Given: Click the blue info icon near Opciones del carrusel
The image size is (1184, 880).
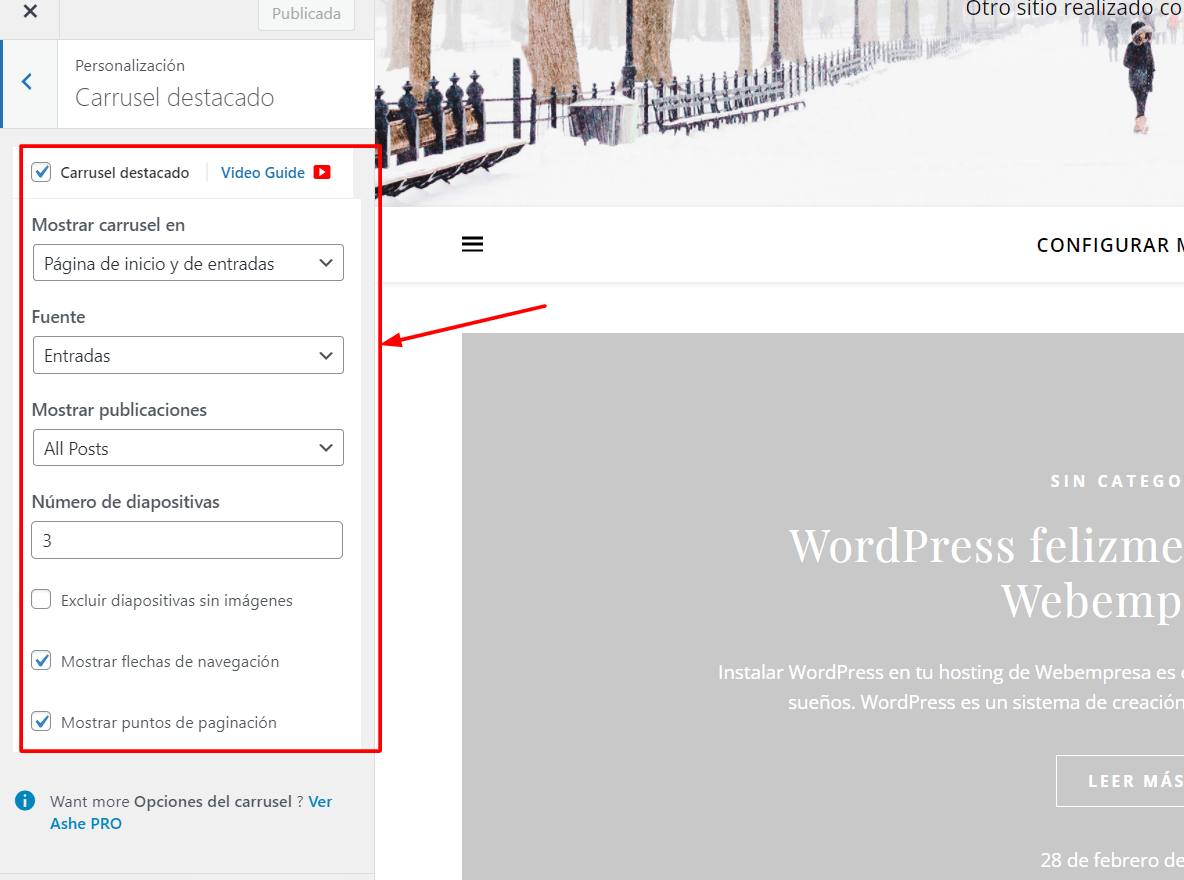Looking at the screenshot, I should point(25,801).
